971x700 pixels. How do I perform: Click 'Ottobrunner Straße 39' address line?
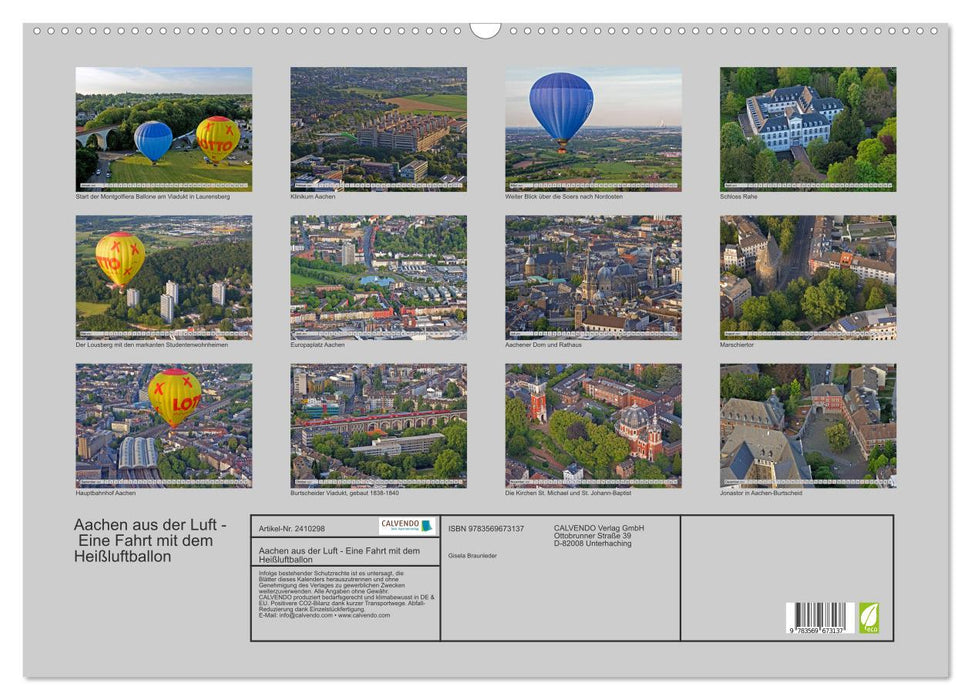click(593, 536)
